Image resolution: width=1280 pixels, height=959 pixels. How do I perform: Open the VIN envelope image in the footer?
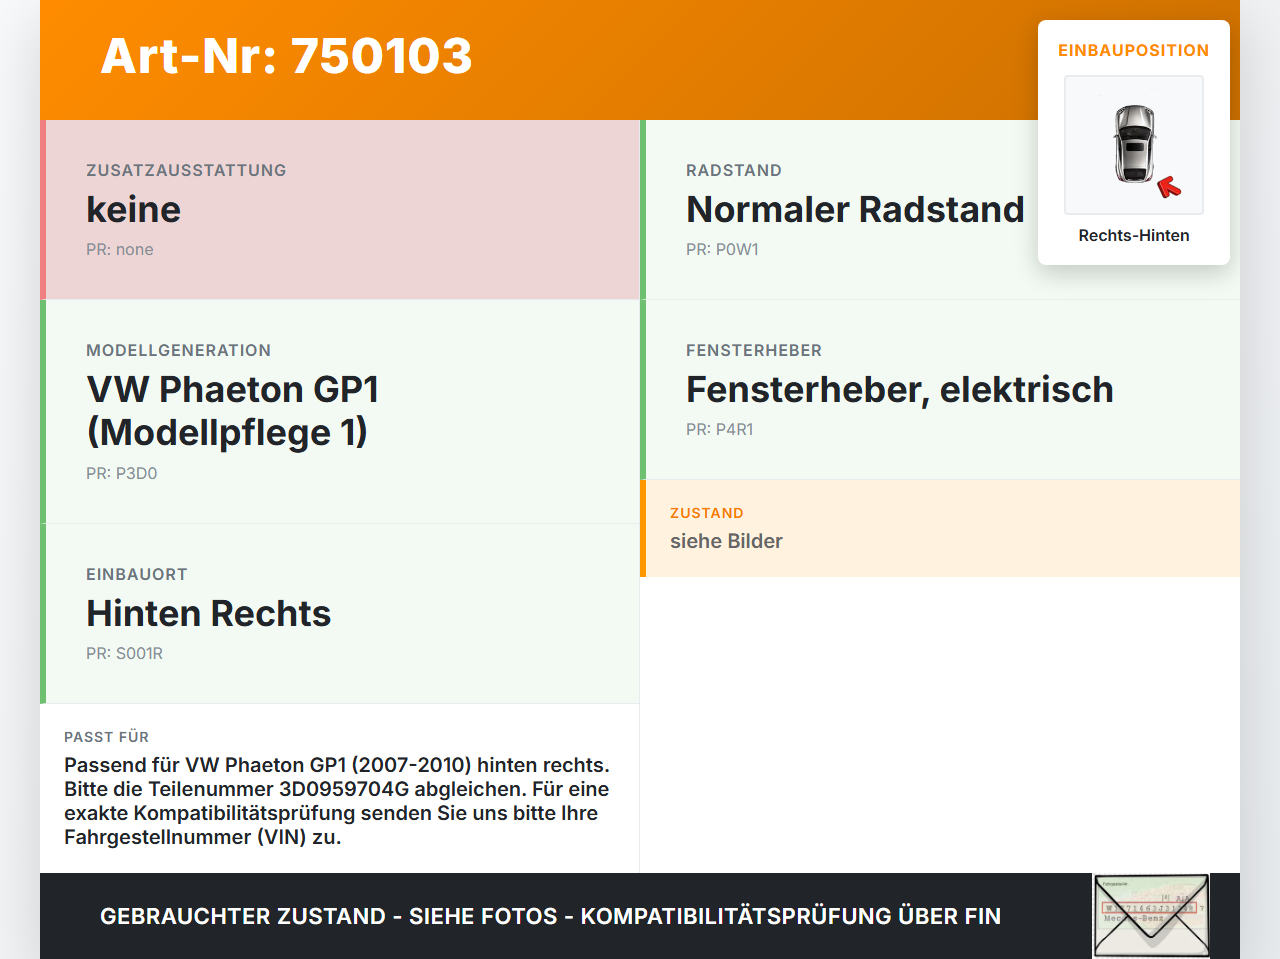1151,916
